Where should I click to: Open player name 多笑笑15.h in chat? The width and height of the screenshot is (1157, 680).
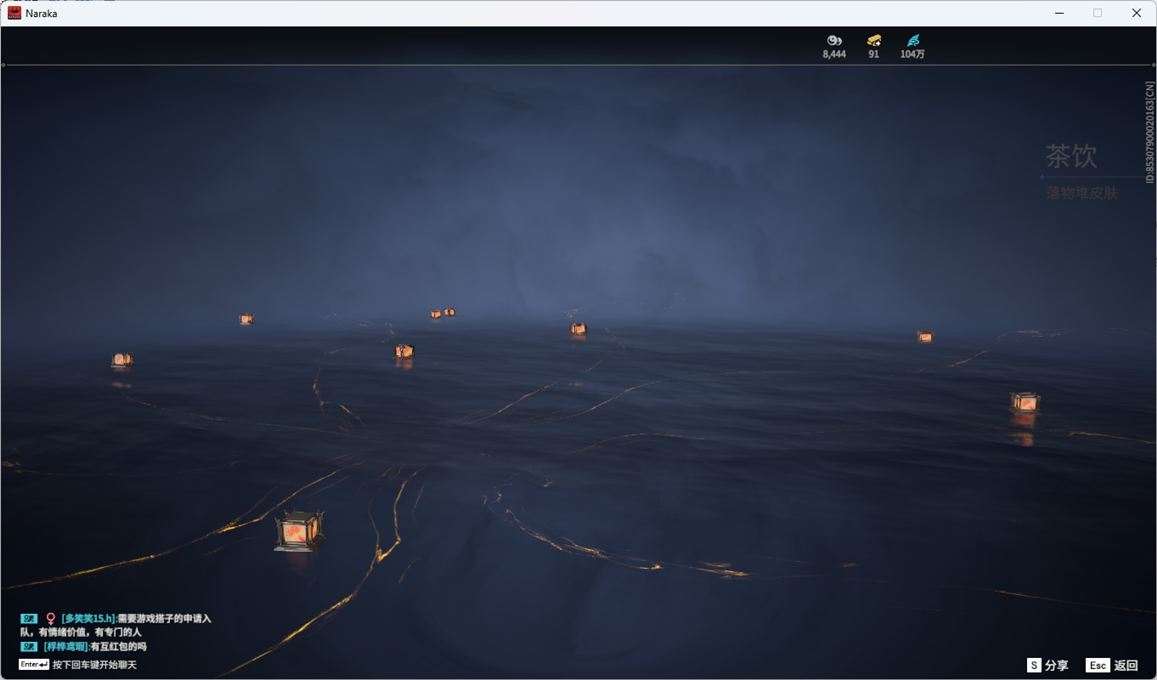point(89,619)
